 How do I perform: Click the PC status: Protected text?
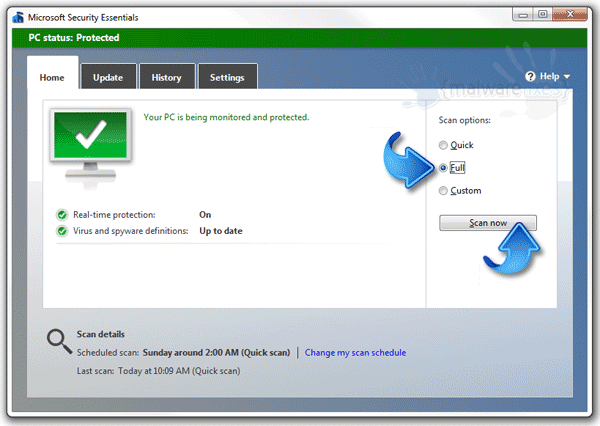click(x=74, y=38)
